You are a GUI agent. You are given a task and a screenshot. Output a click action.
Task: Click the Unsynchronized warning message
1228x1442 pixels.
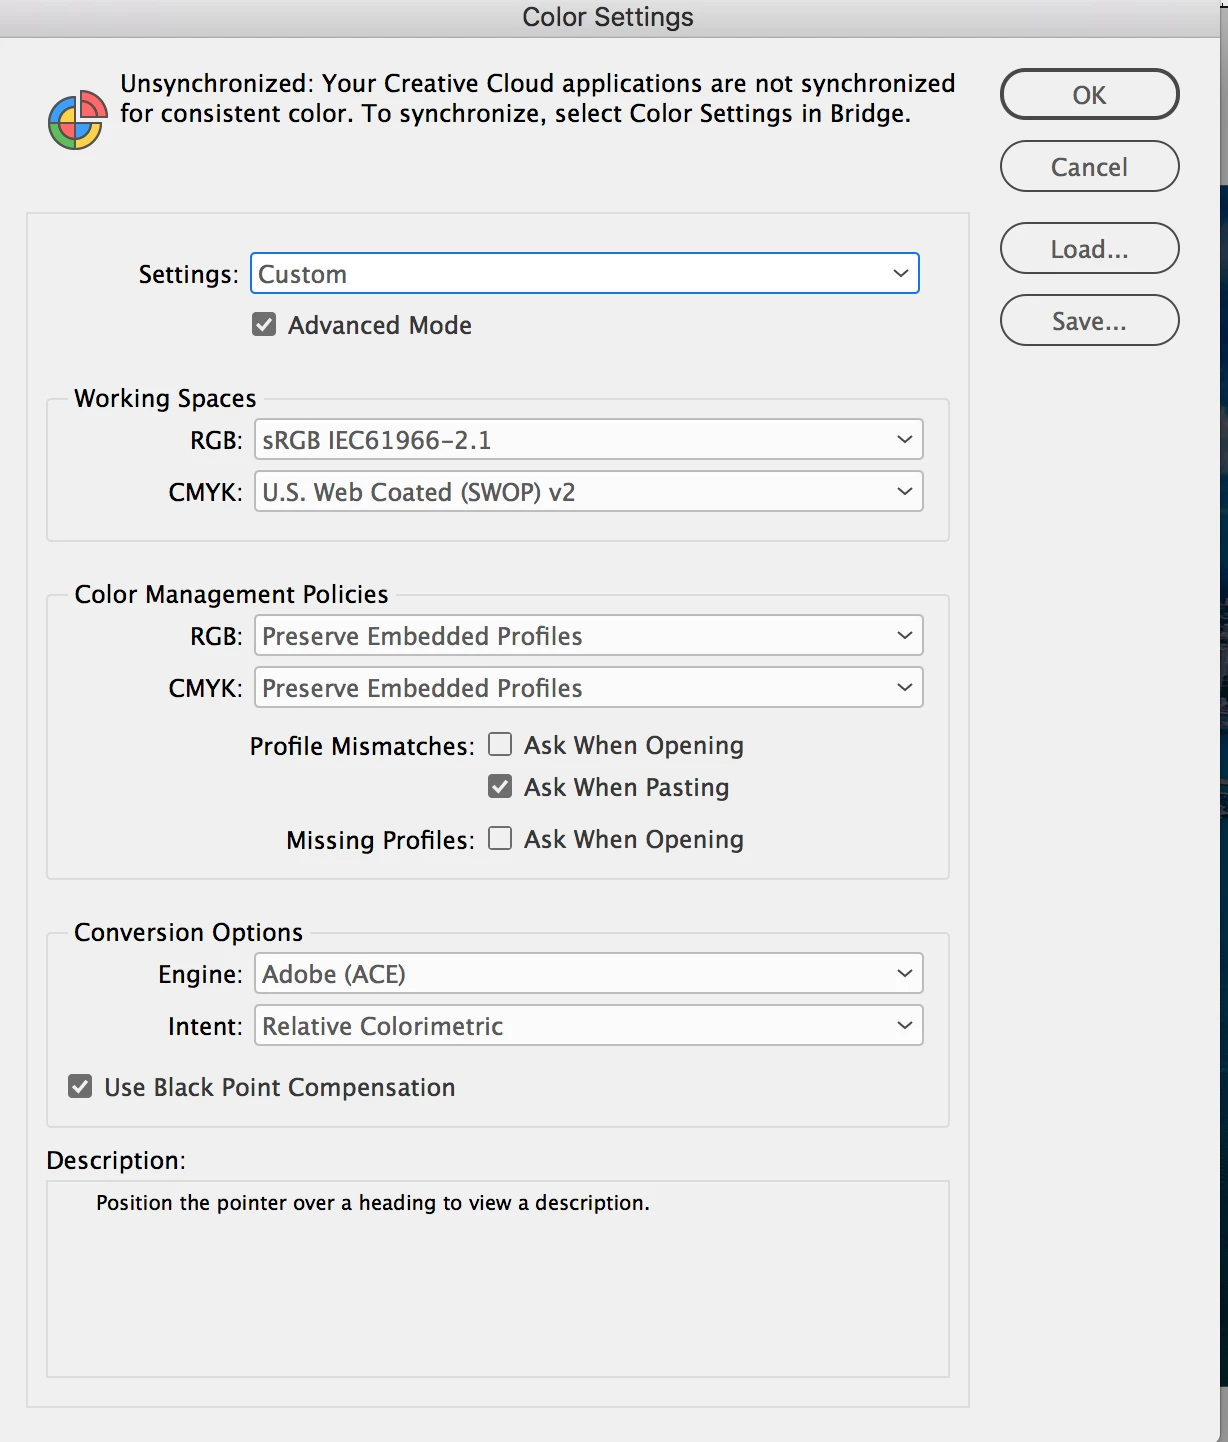(538, 98)
